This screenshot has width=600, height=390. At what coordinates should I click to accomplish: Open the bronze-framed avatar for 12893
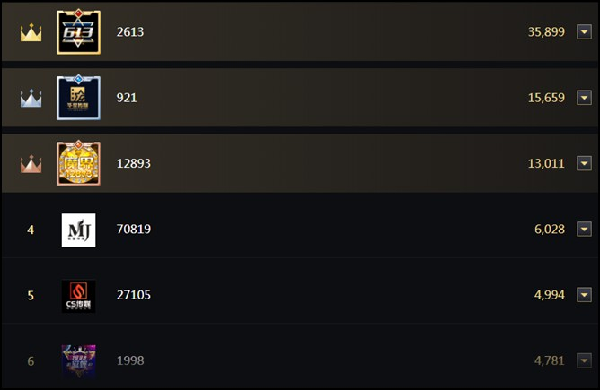(x=79, y=163)
